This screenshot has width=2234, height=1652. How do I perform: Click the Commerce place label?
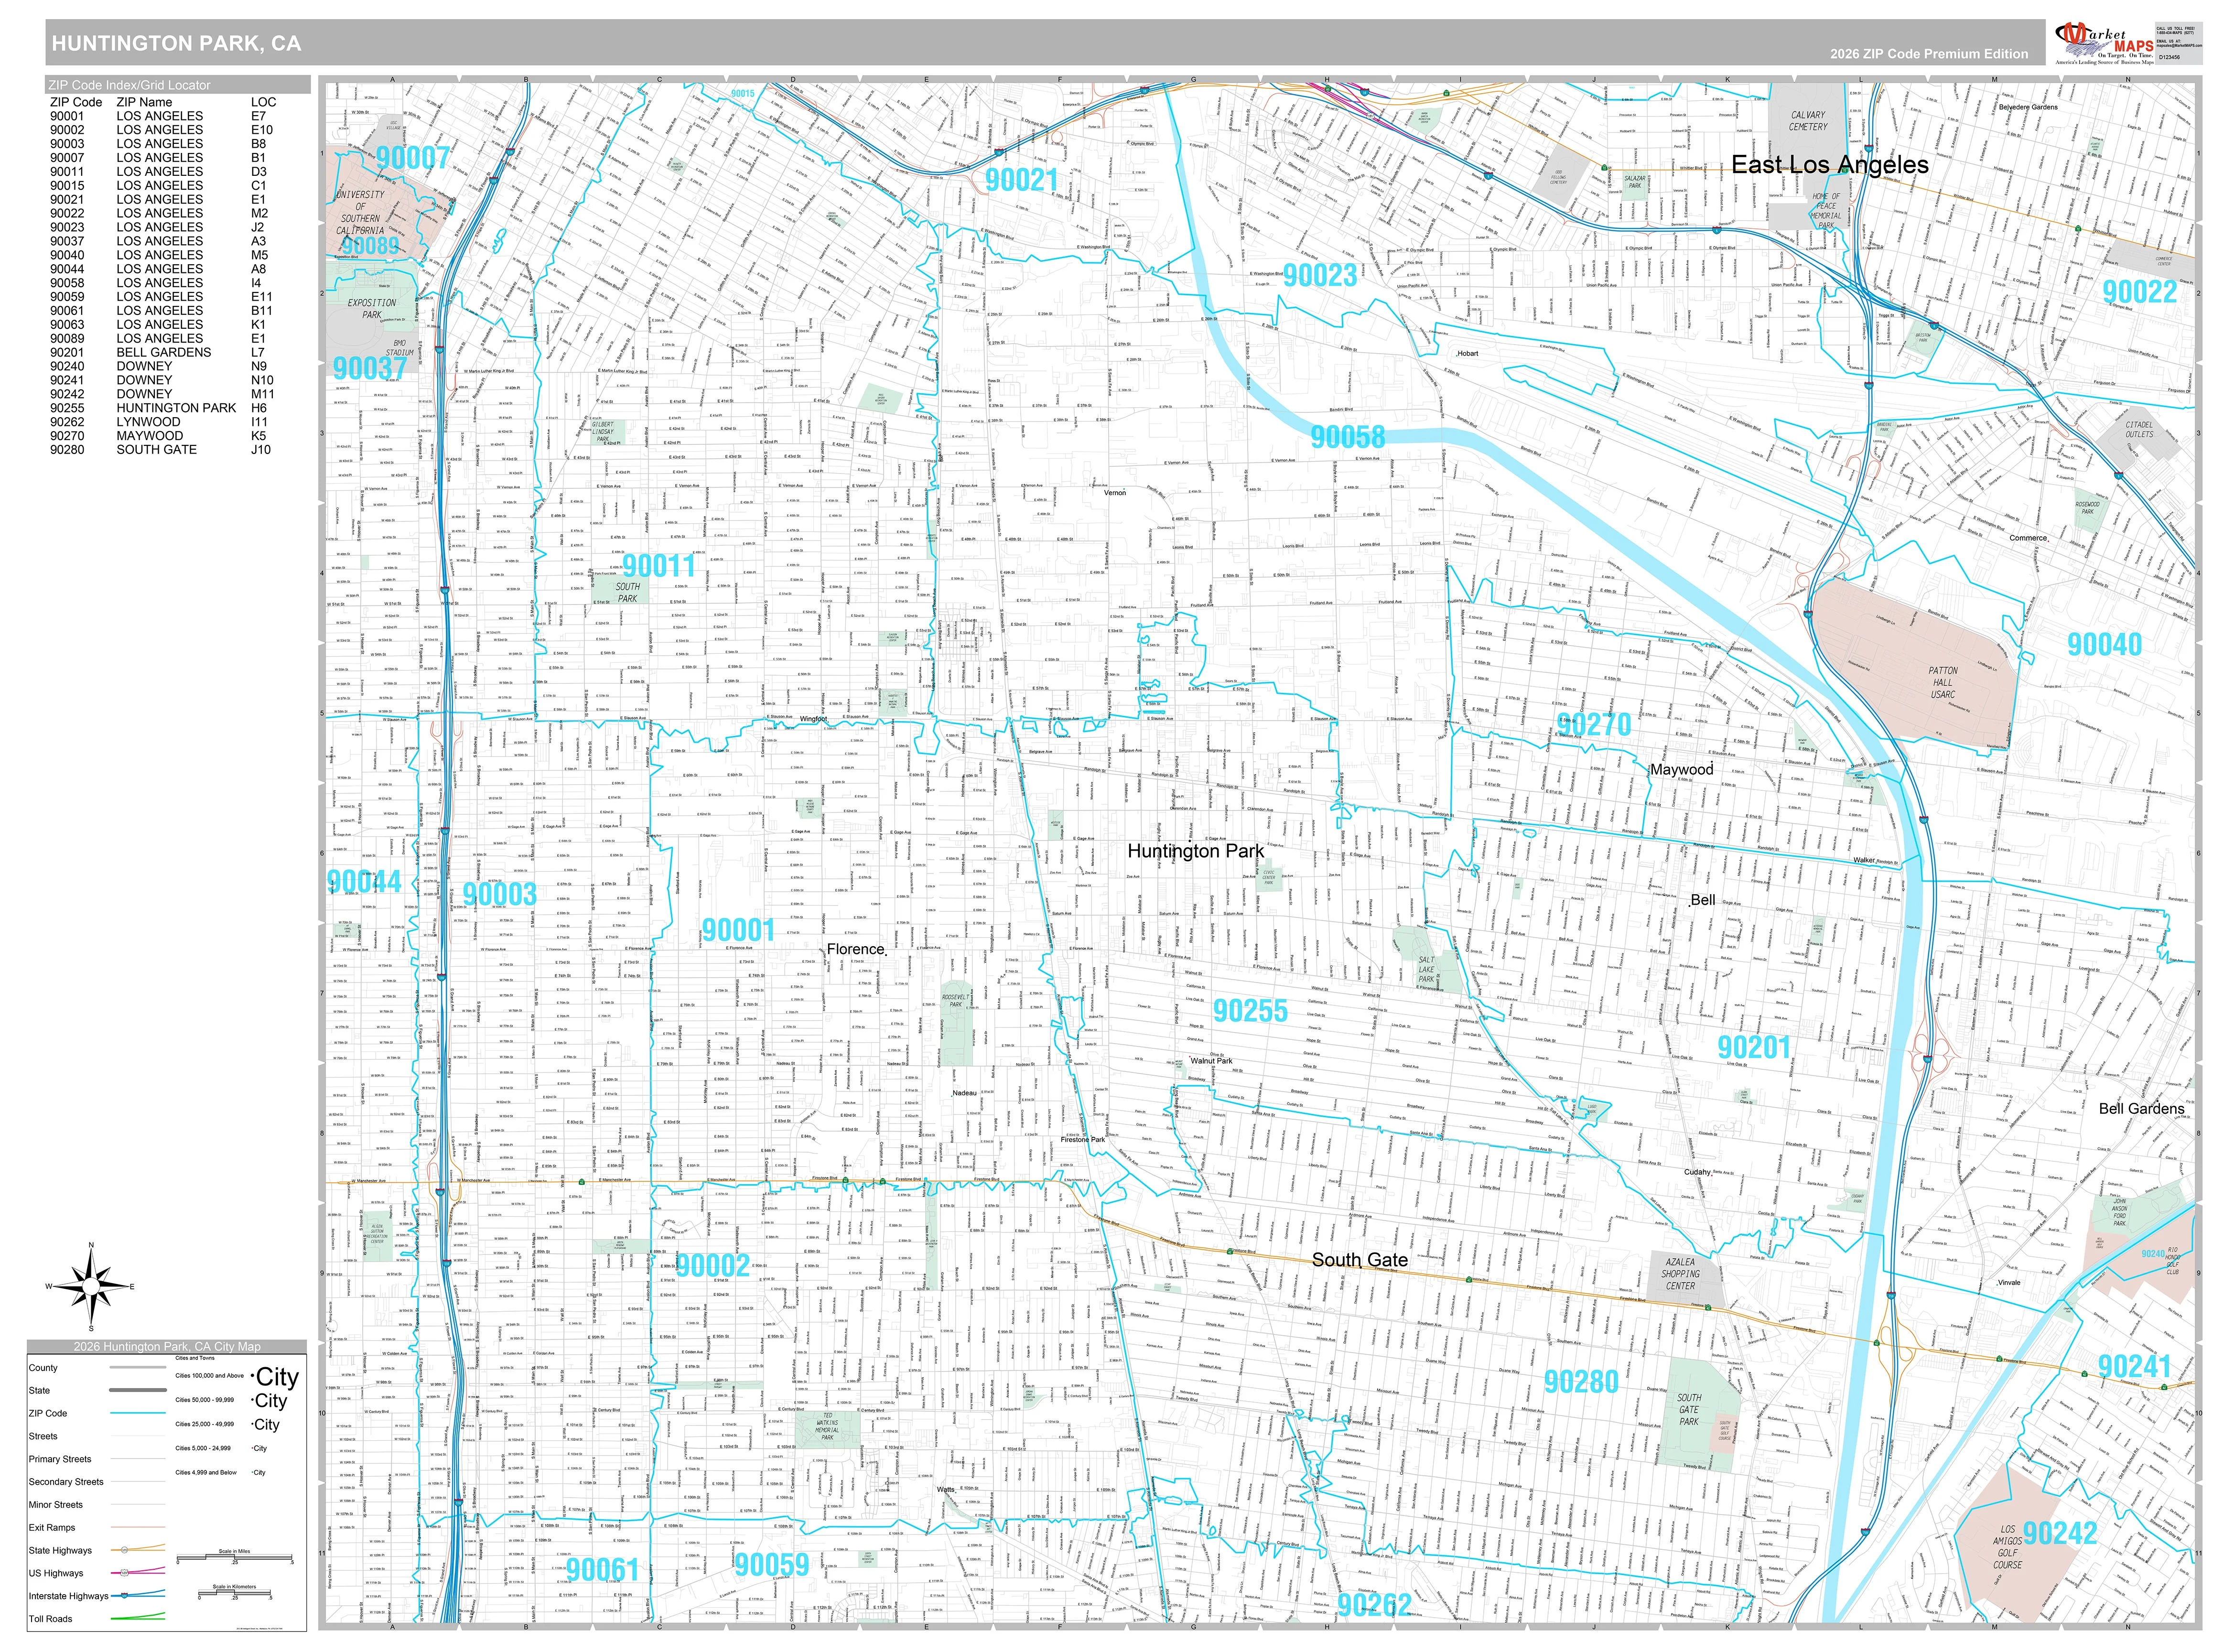2028,538
